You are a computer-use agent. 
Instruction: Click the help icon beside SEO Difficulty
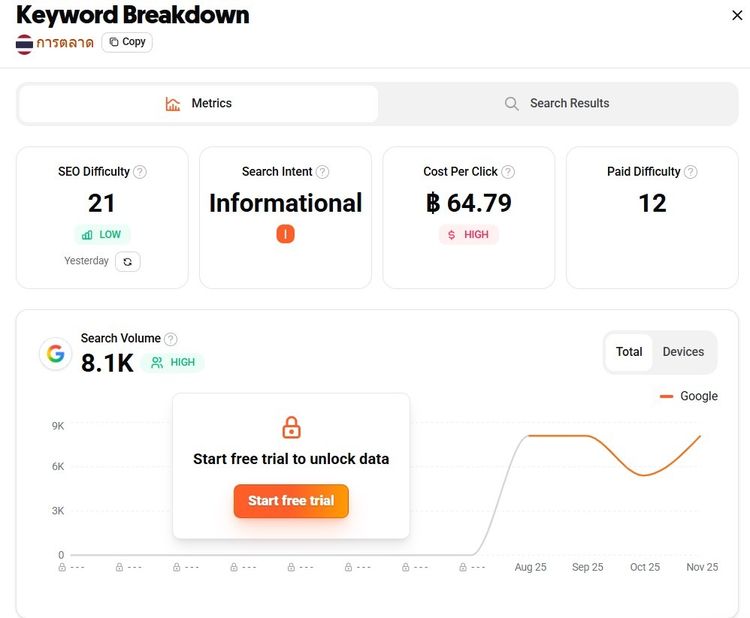pos(140,172)
